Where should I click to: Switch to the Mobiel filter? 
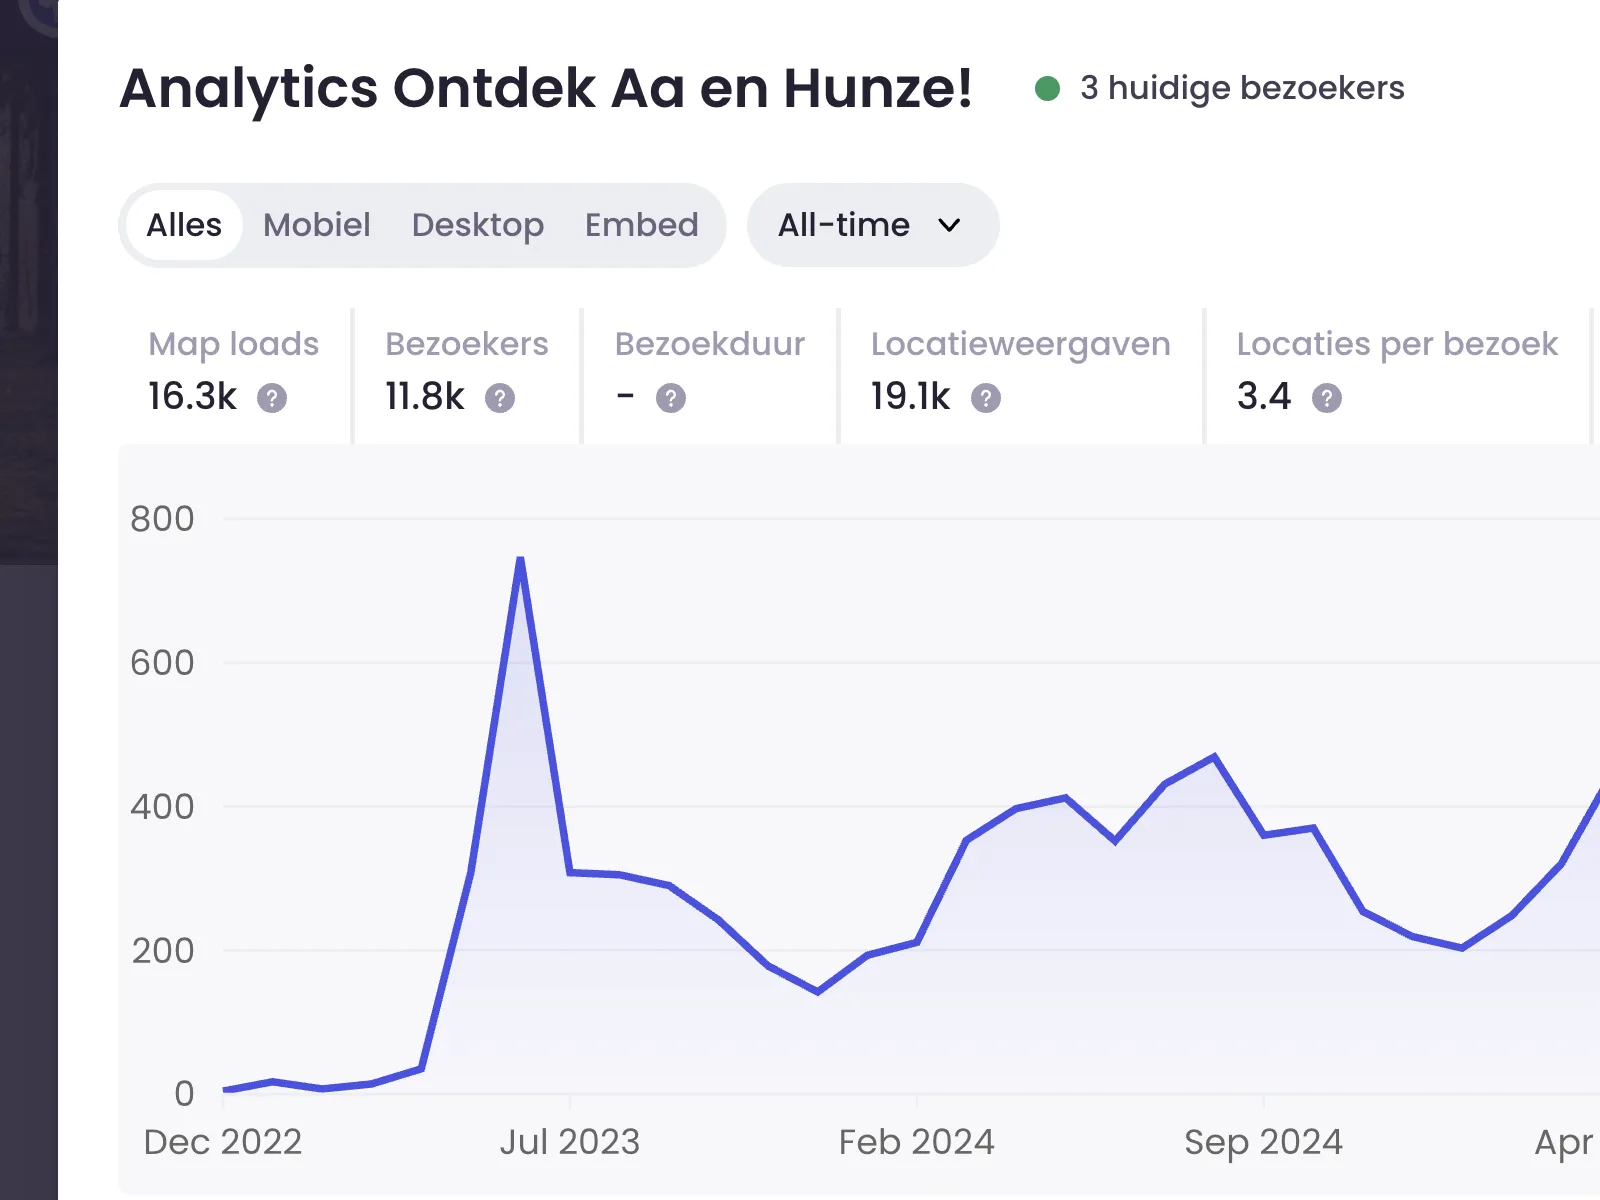(317, 225)
